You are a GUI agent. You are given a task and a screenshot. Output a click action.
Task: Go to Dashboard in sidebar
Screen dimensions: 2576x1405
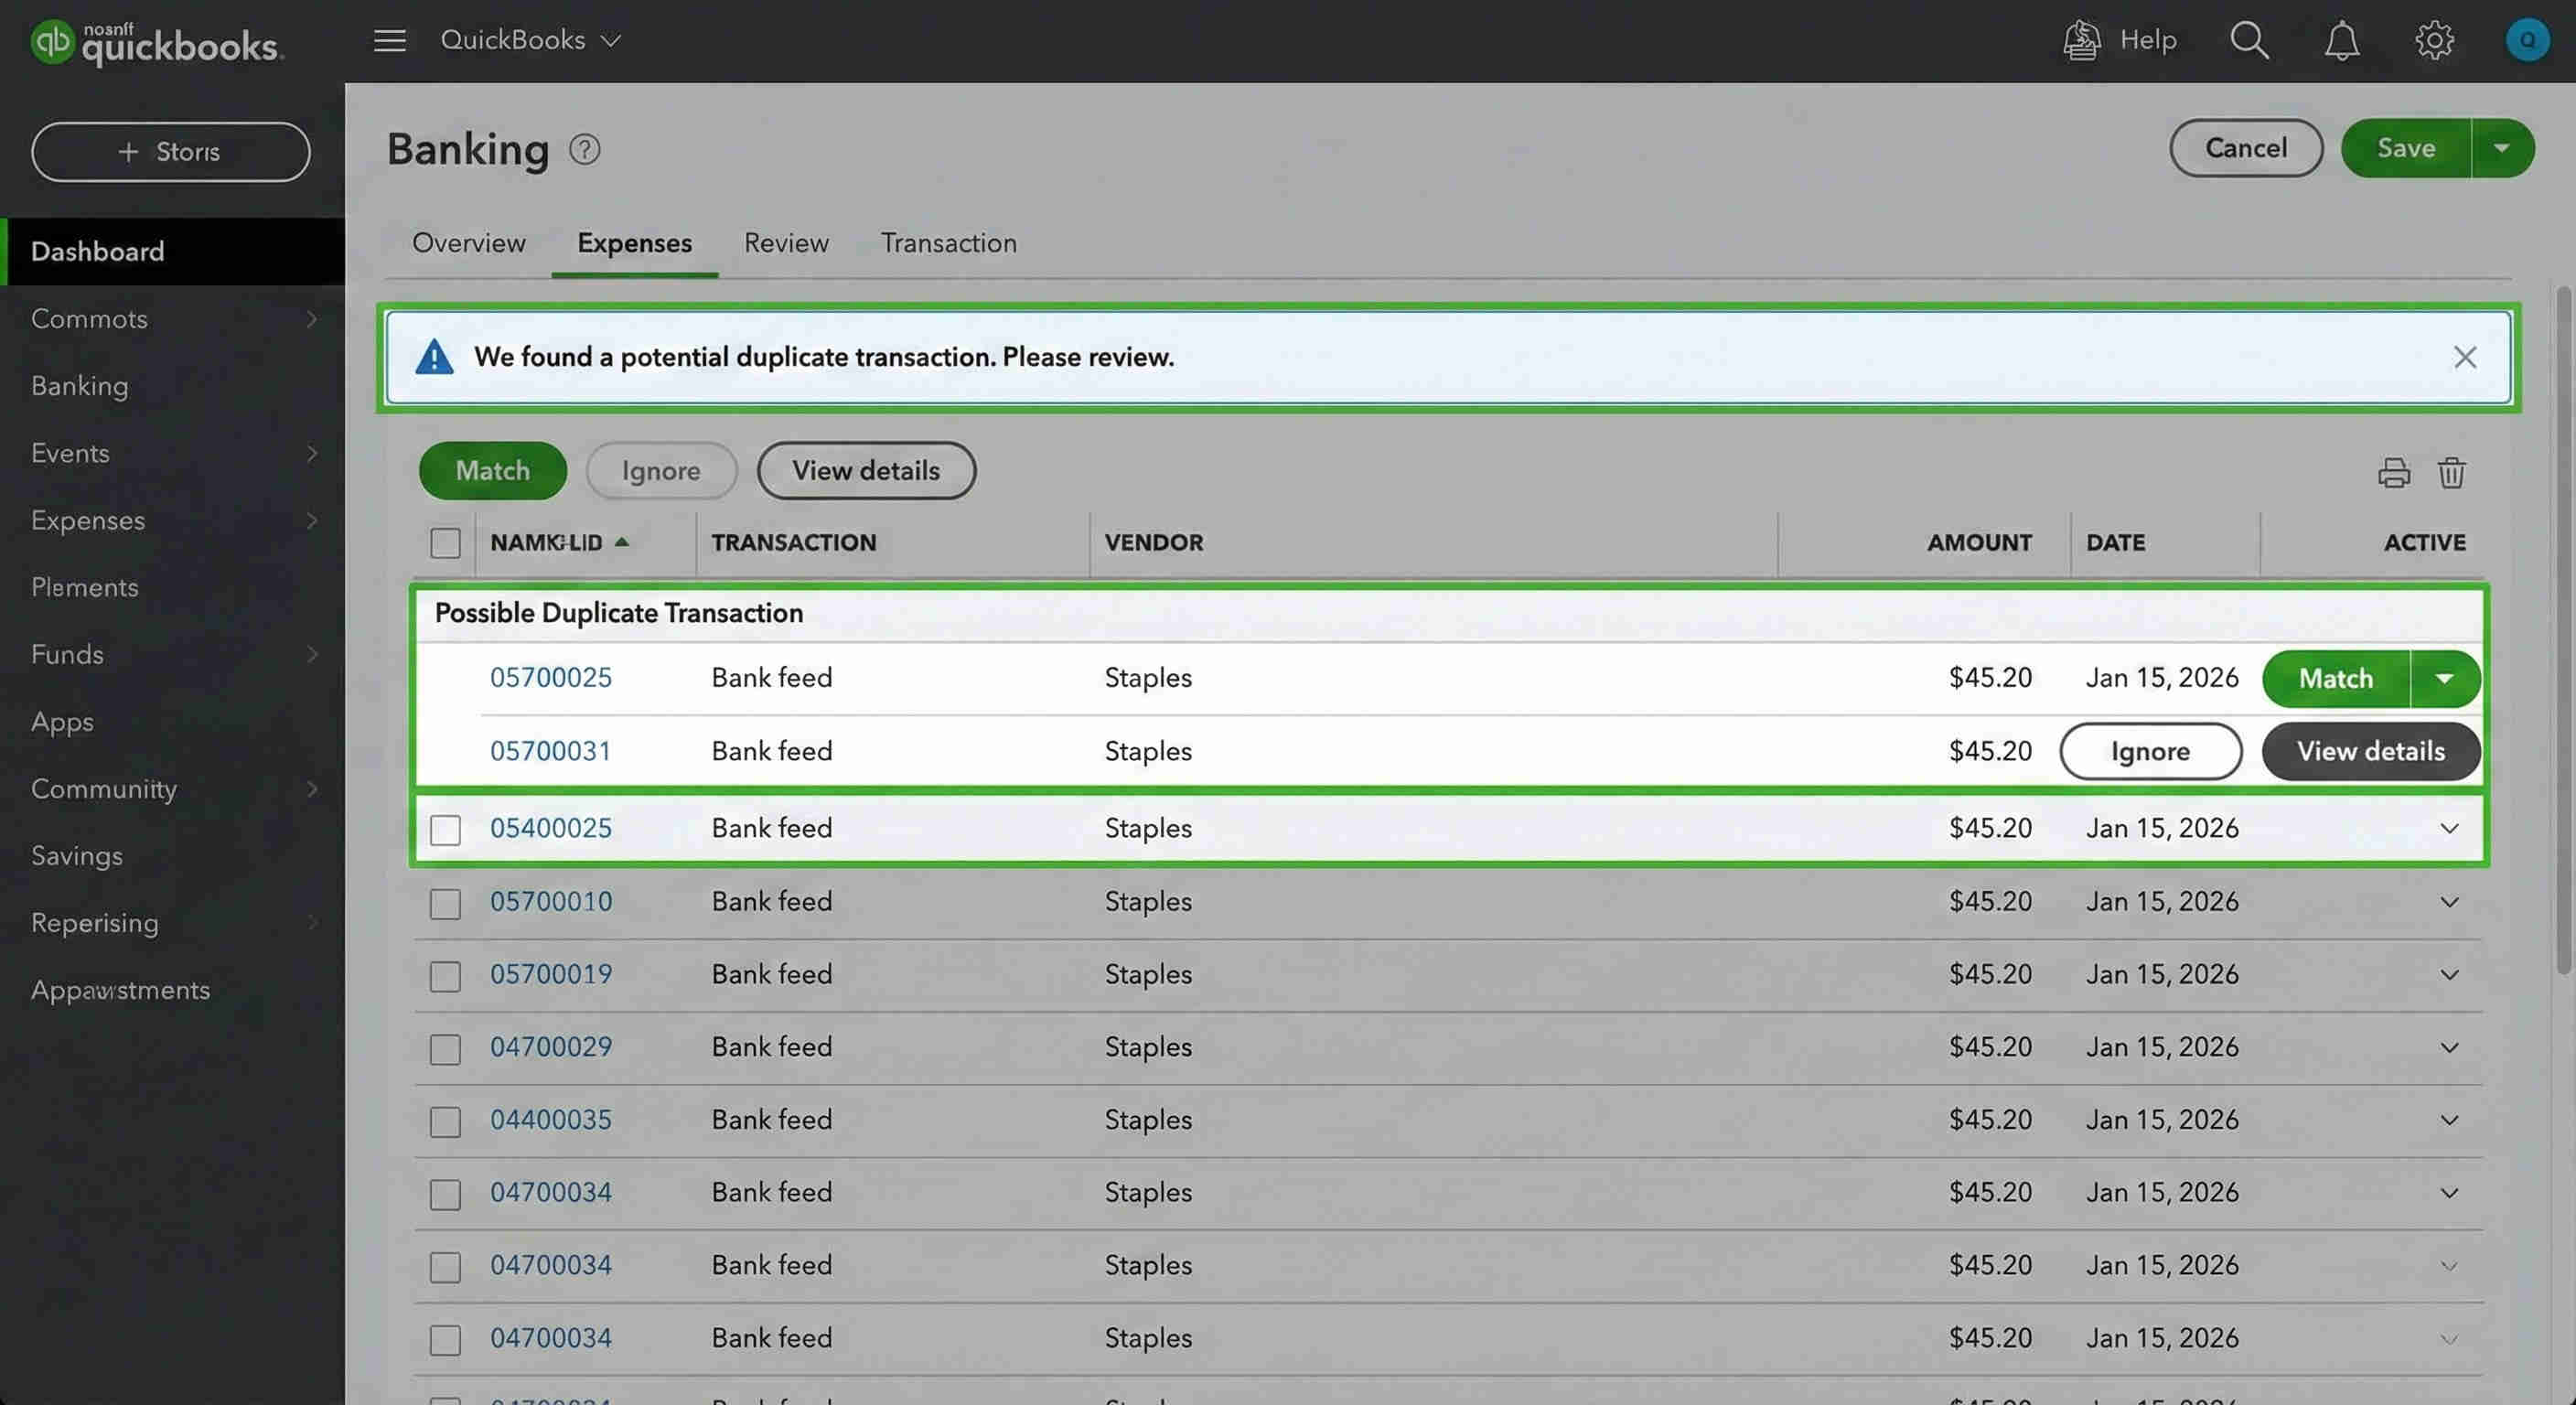click(172, 251)
